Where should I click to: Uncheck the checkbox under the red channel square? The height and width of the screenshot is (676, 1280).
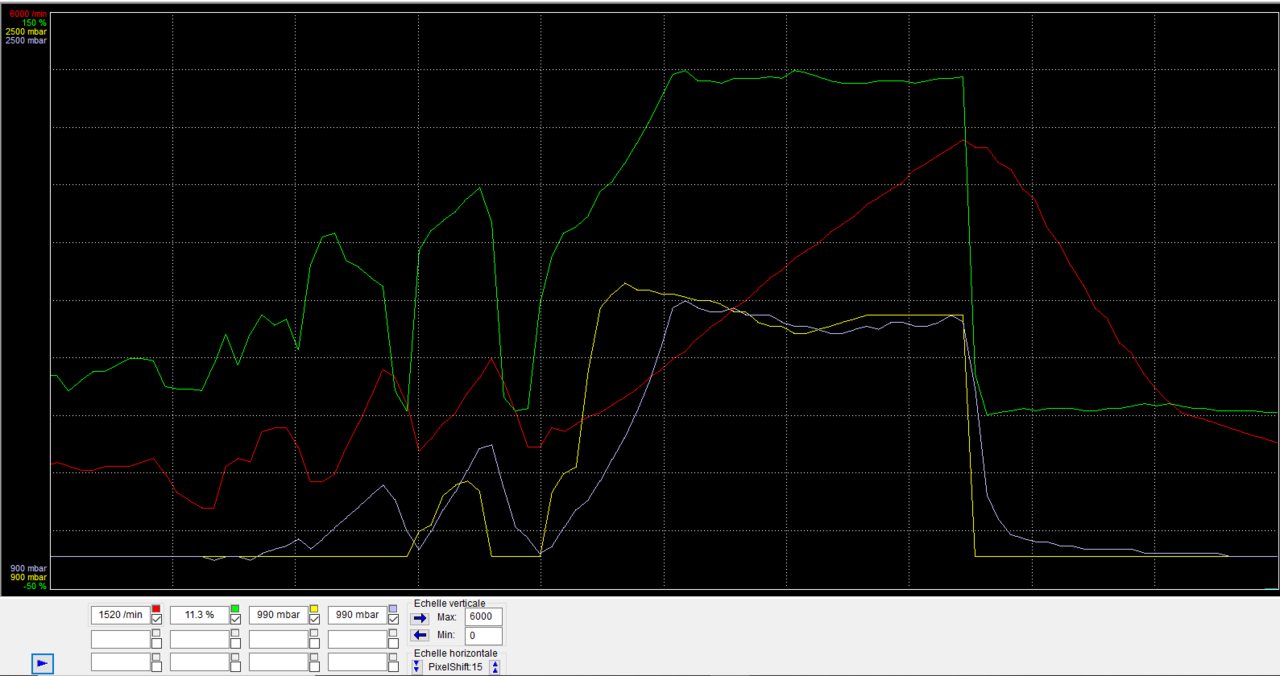[x=156, y=620]
